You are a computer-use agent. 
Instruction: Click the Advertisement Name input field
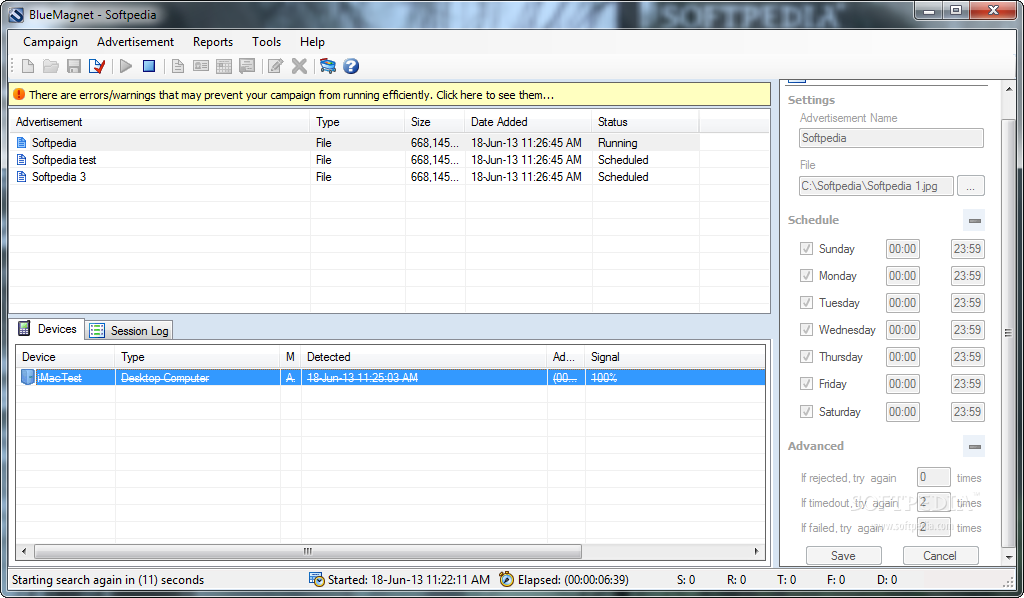891,138
